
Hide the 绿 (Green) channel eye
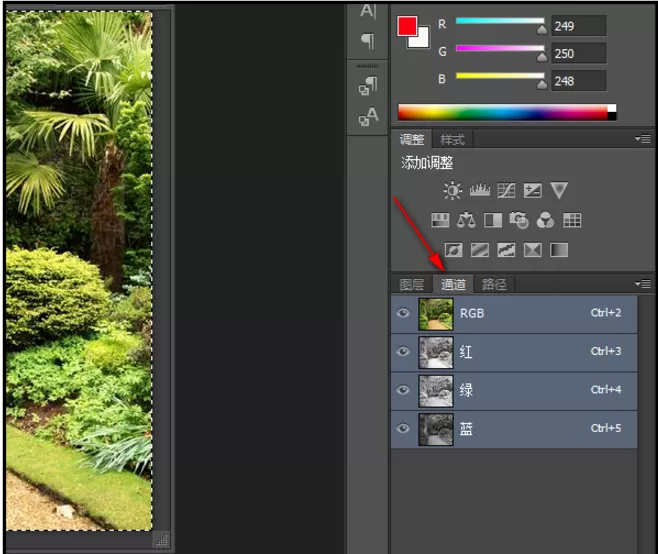click(x=403, y=390)
